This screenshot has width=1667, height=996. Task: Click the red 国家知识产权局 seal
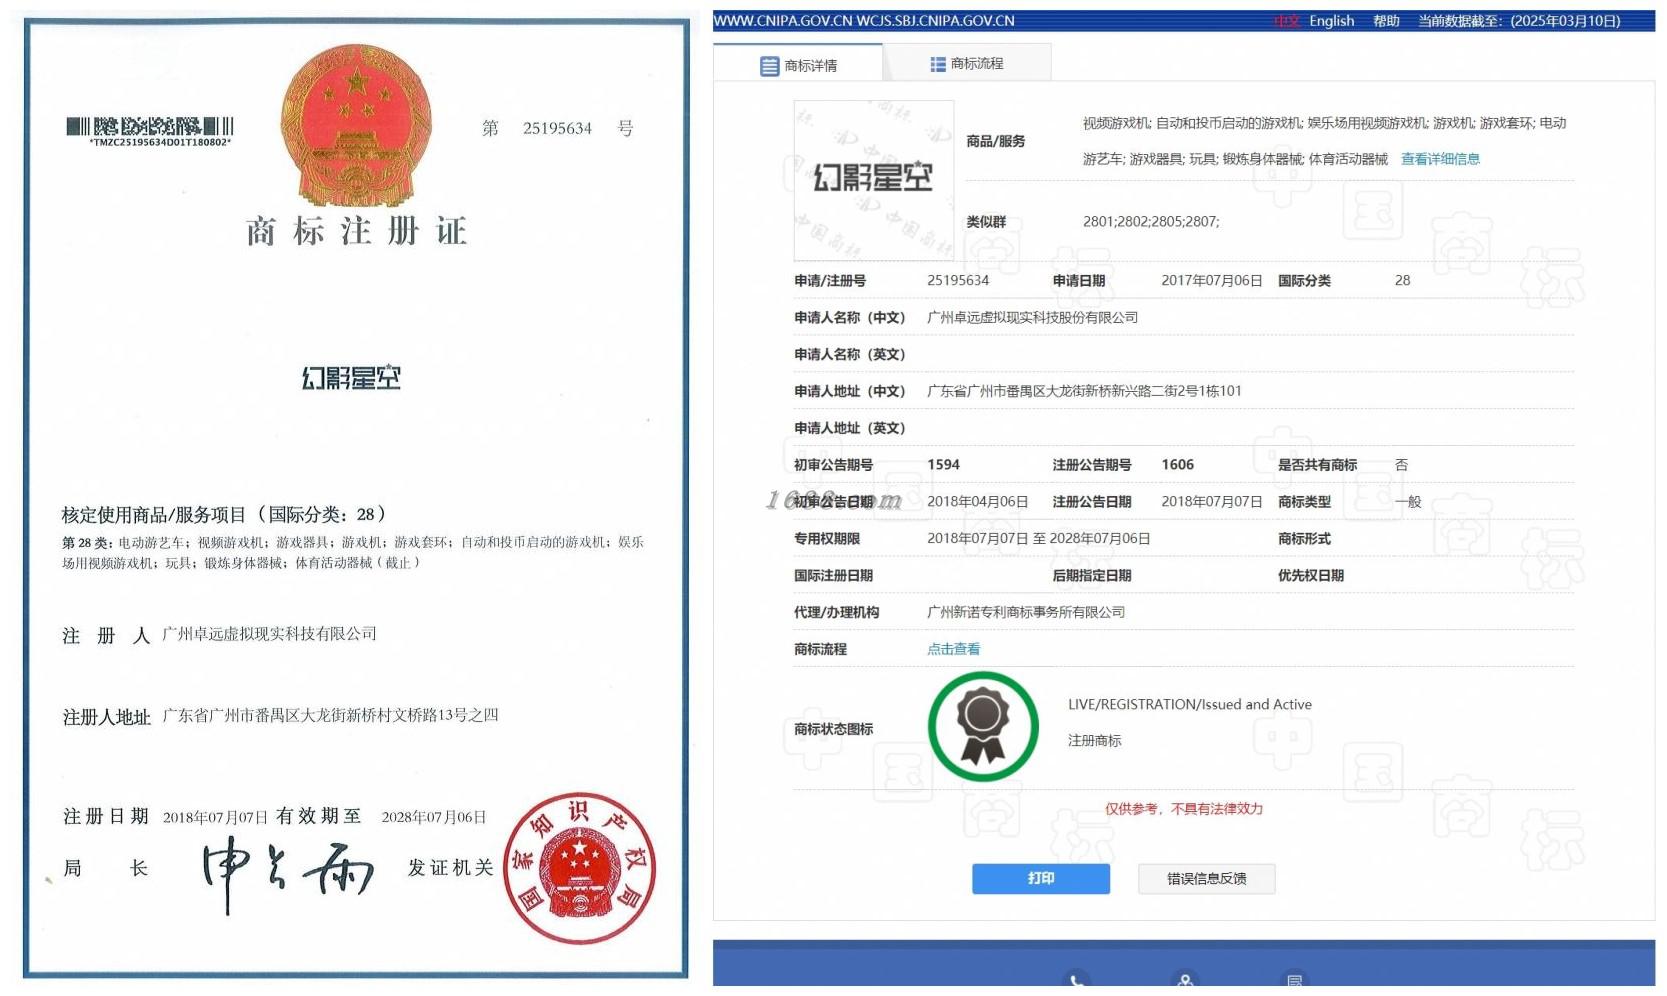point(580,868)
